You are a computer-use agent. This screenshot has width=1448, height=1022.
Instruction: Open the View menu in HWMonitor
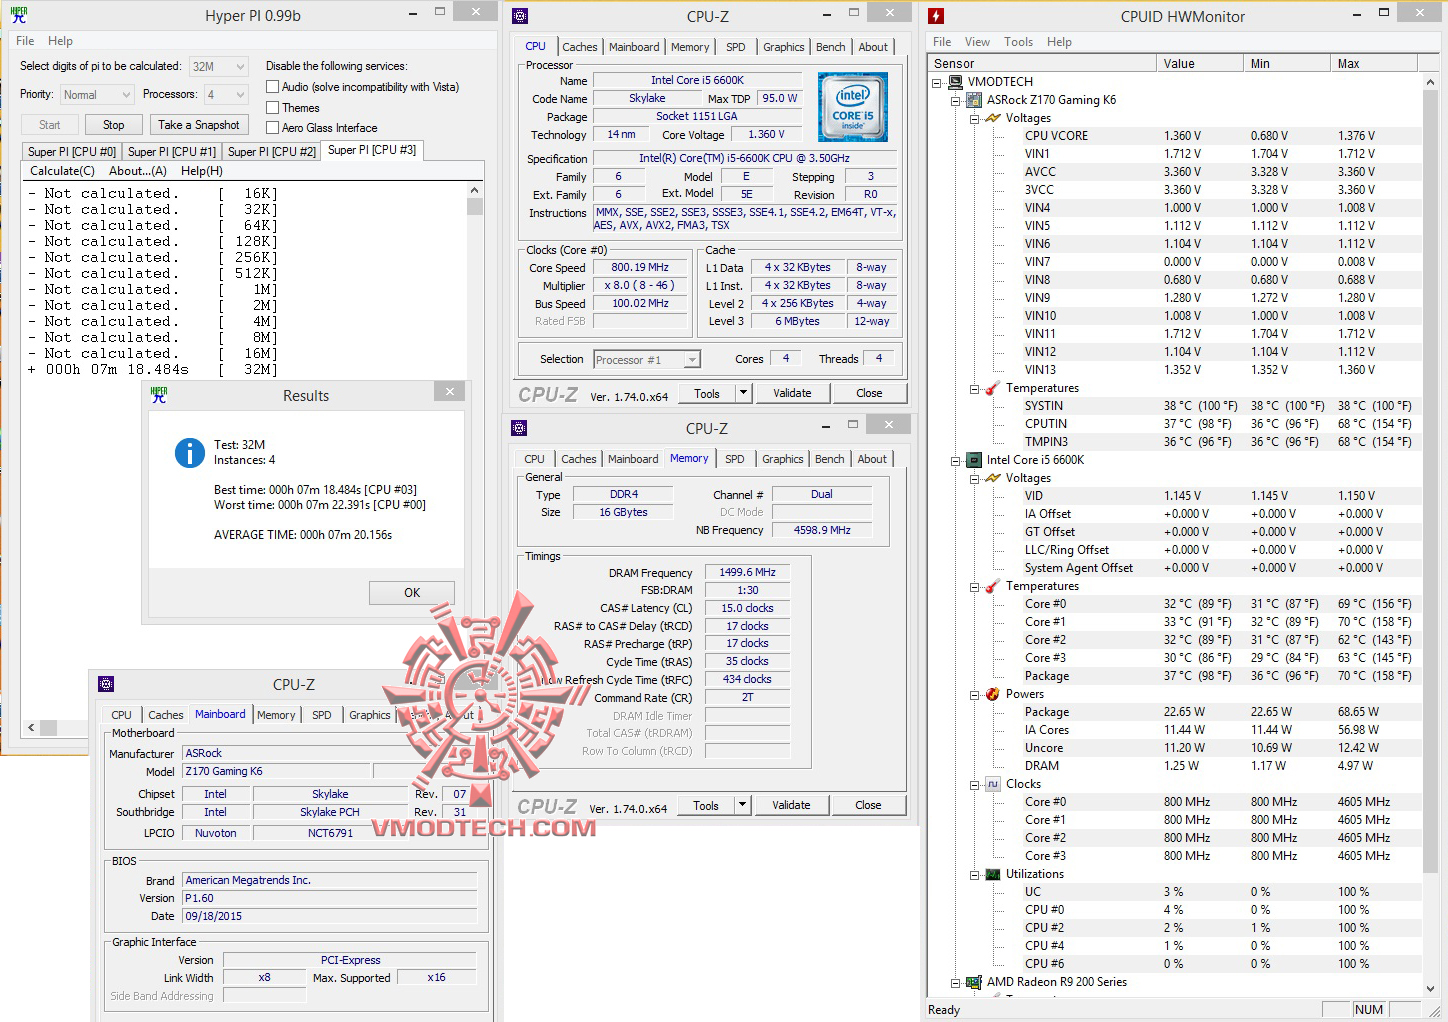977,42
